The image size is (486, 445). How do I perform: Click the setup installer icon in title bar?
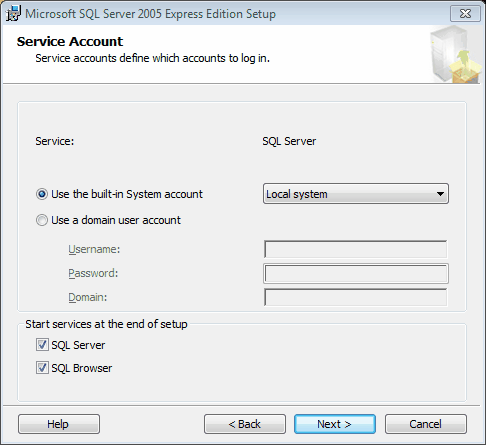point(13,14)
